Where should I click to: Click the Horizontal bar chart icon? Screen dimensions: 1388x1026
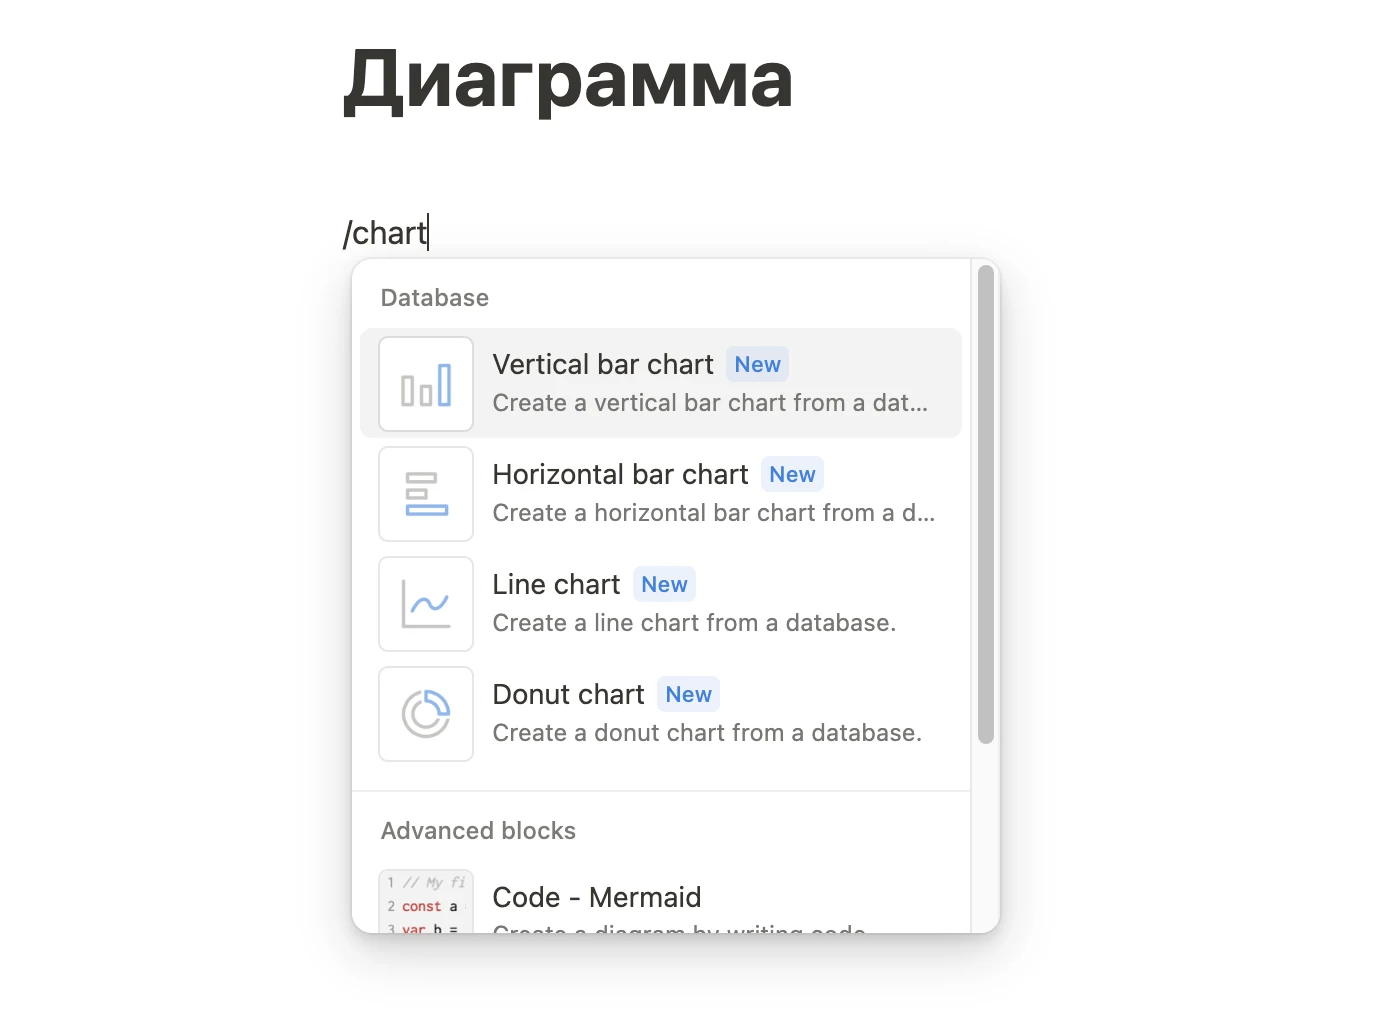426,494
